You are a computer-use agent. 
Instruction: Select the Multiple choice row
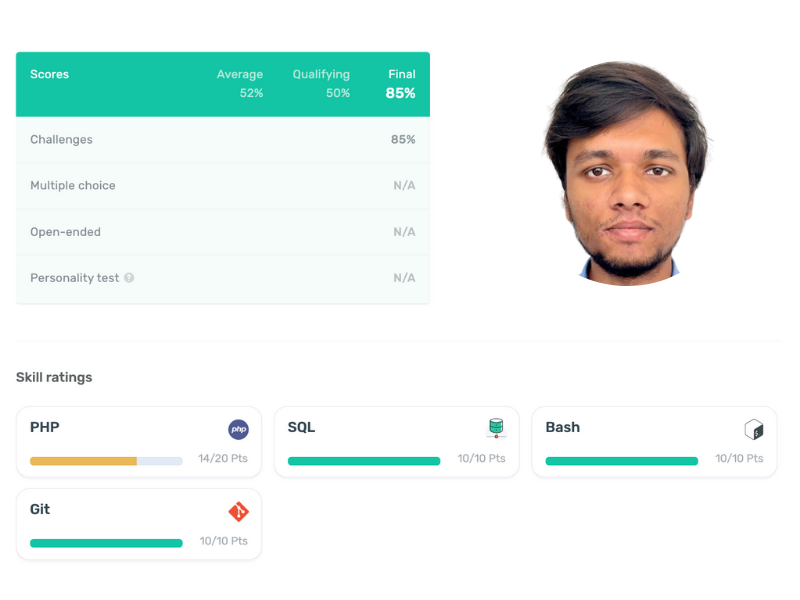[x=223, y=186]
